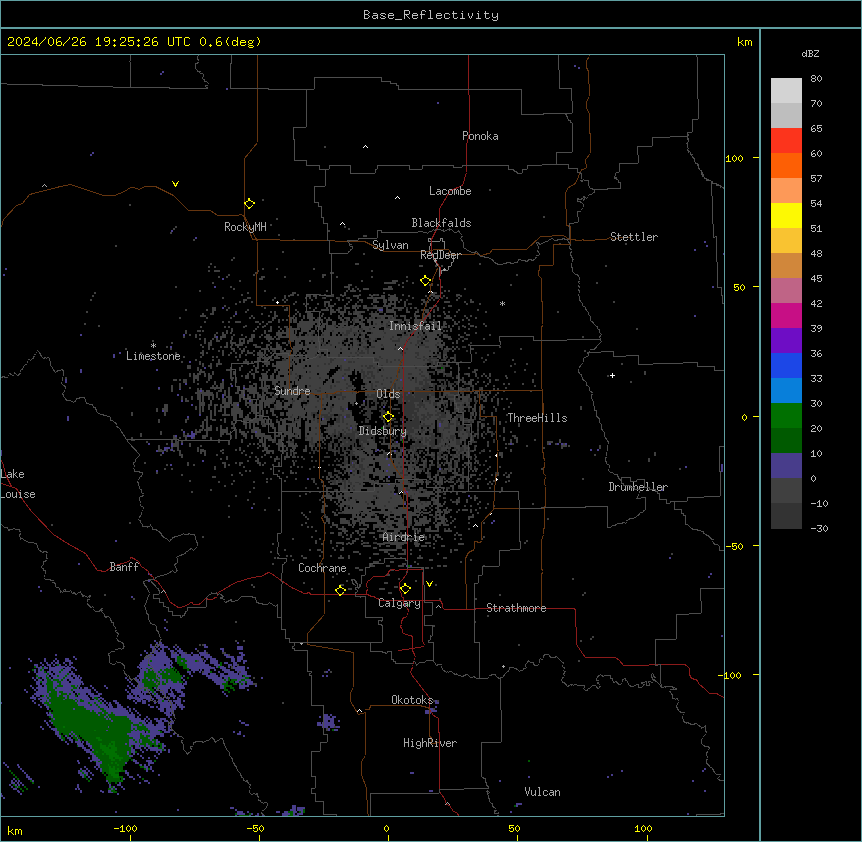862x842 pixels.
Task: Click the asterisk marker above Limestone label
Action: [x=153, y=345]
